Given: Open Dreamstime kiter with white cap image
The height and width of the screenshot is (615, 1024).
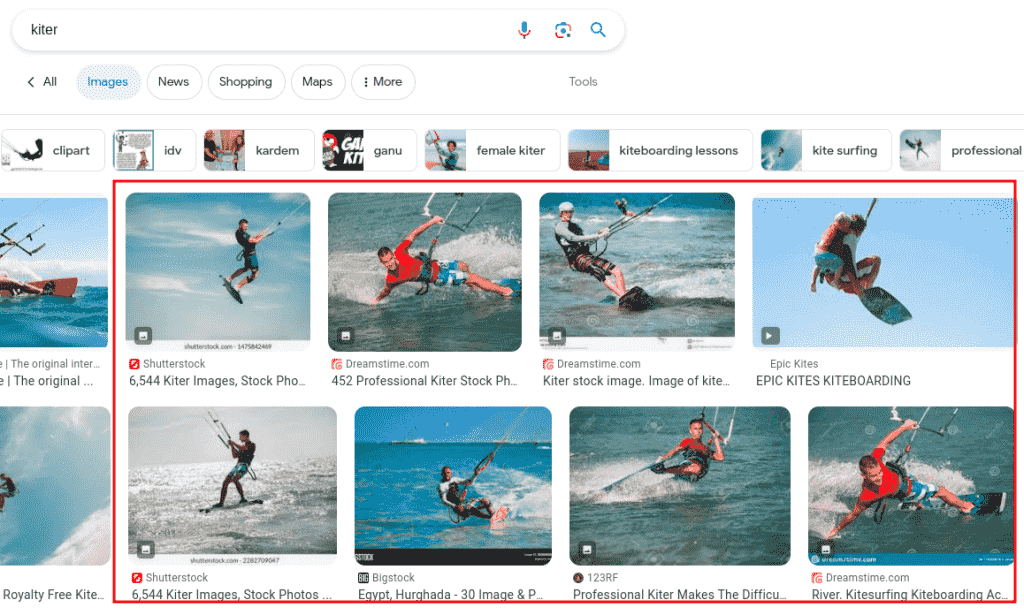Looking at the screenshot, I should [x=637, y=271].
